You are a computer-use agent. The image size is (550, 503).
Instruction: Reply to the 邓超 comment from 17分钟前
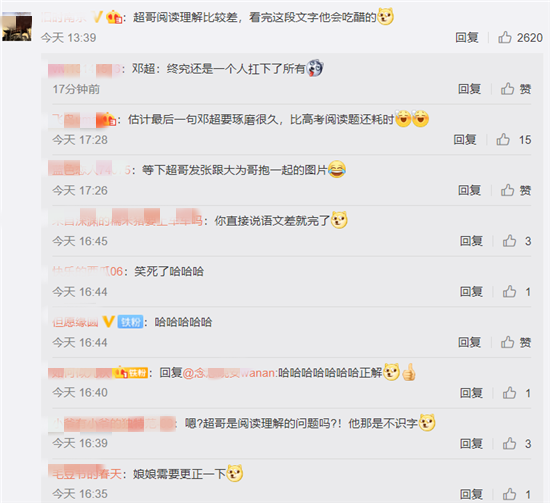tap(469, 89)
